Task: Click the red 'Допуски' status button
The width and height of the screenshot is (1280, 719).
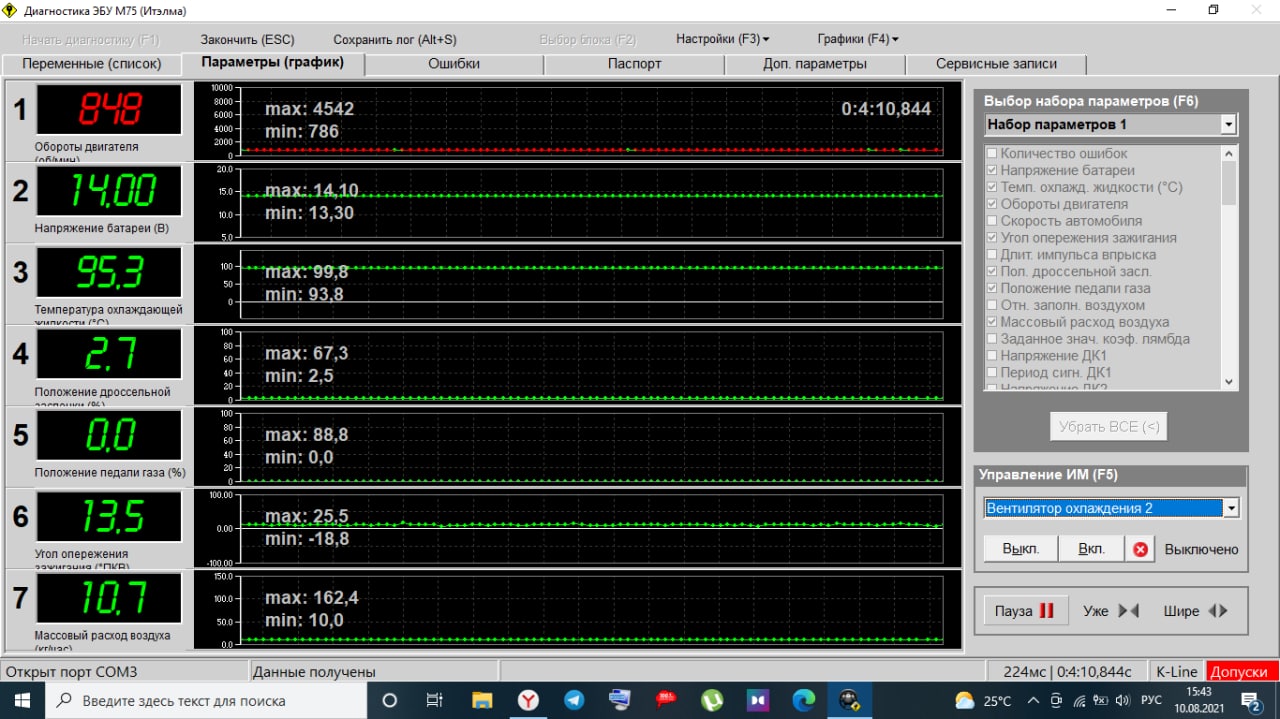Action: pyautogui.click(x=1243, y=672)
